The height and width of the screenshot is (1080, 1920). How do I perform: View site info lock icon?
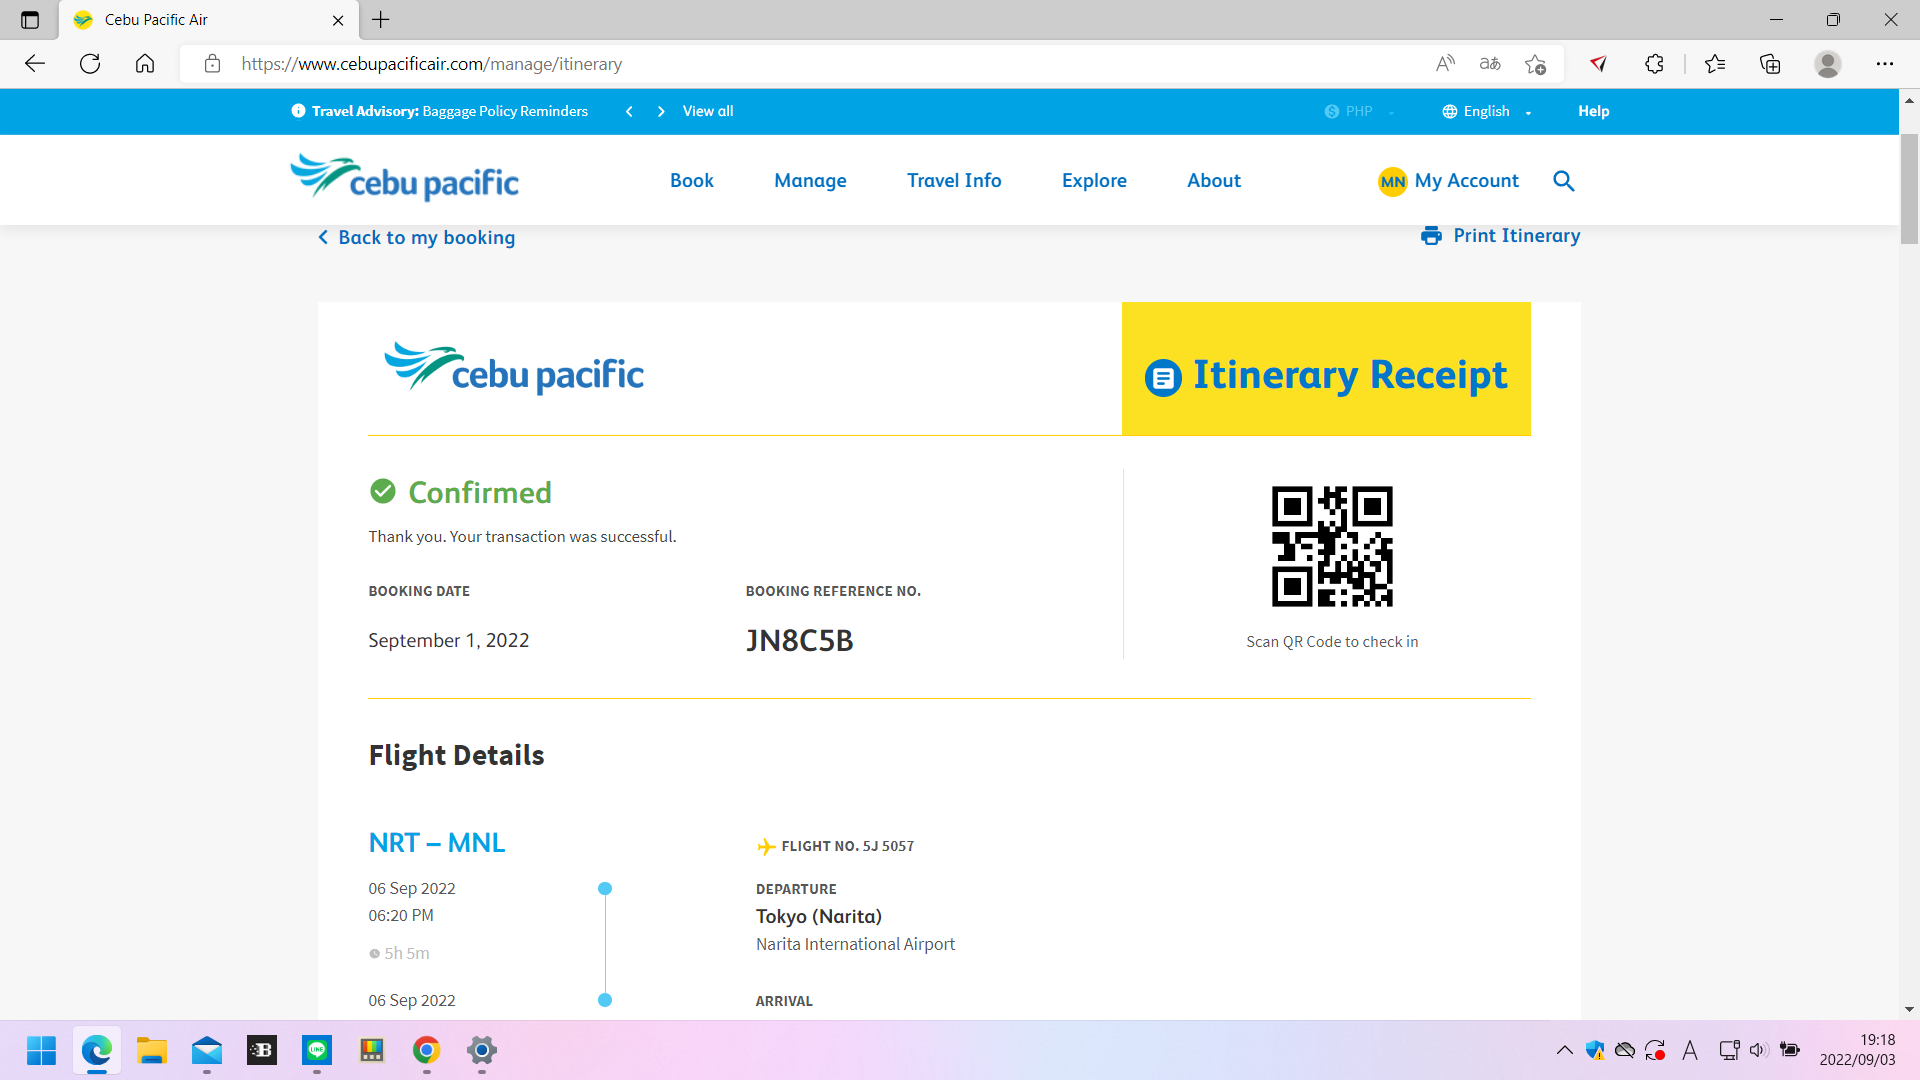point(212,64)
